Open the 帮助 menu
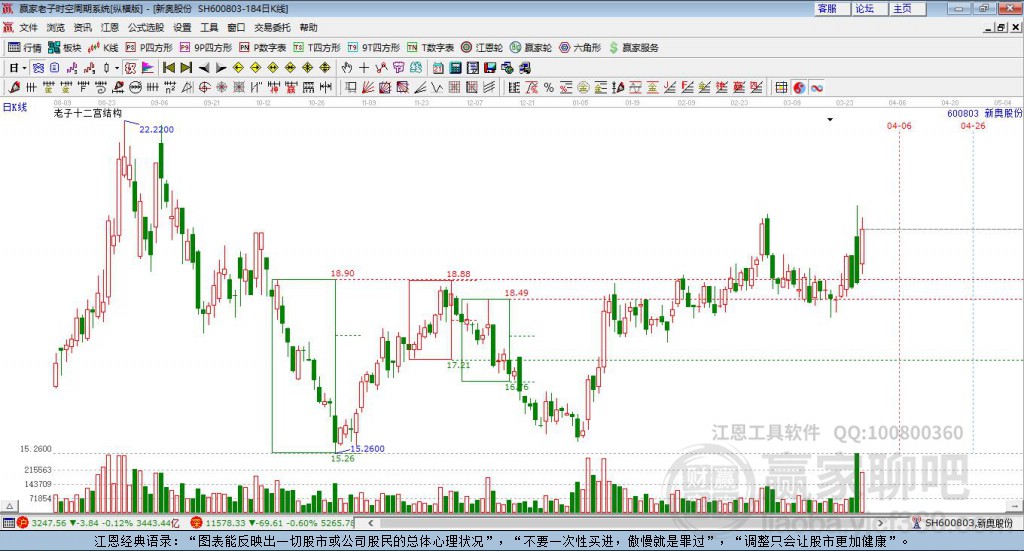 [x=308, y=27]
